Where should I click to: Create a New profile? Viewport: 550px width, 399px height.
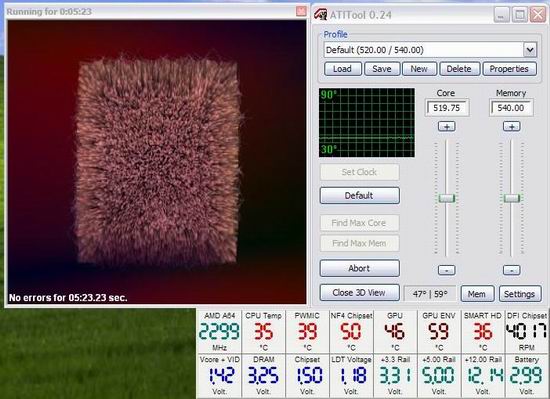tap(420, 69)
